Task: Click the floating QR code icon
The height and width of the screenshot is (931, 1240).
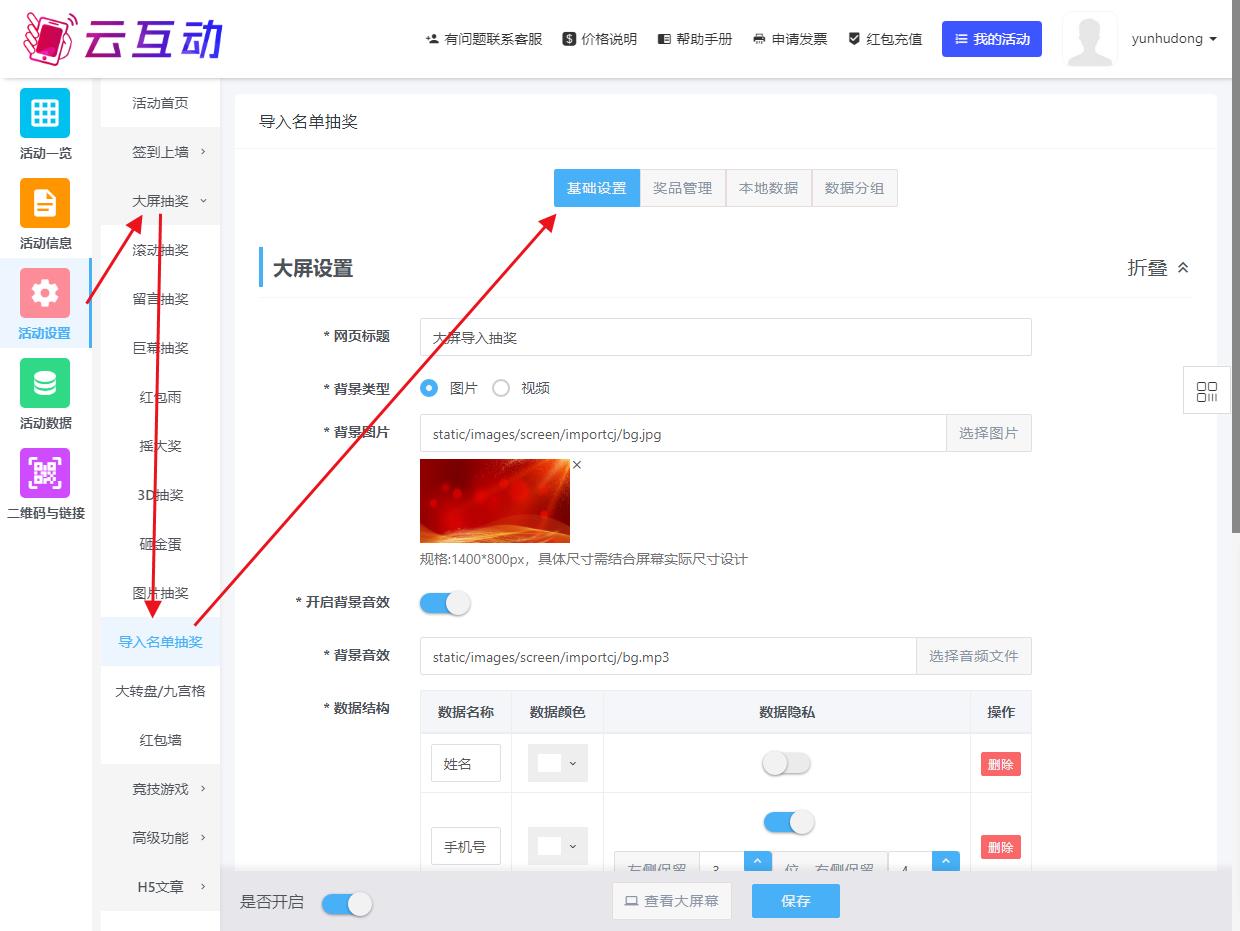Action: point(1206,390)
